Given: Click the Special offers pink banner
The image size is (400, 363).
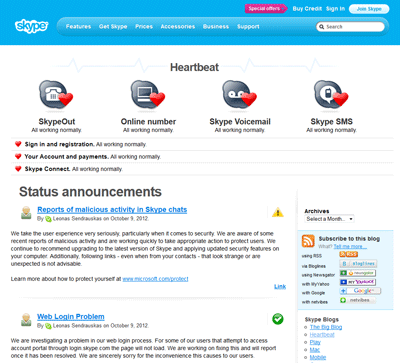Looking at the screenshot, I should 265,9.
